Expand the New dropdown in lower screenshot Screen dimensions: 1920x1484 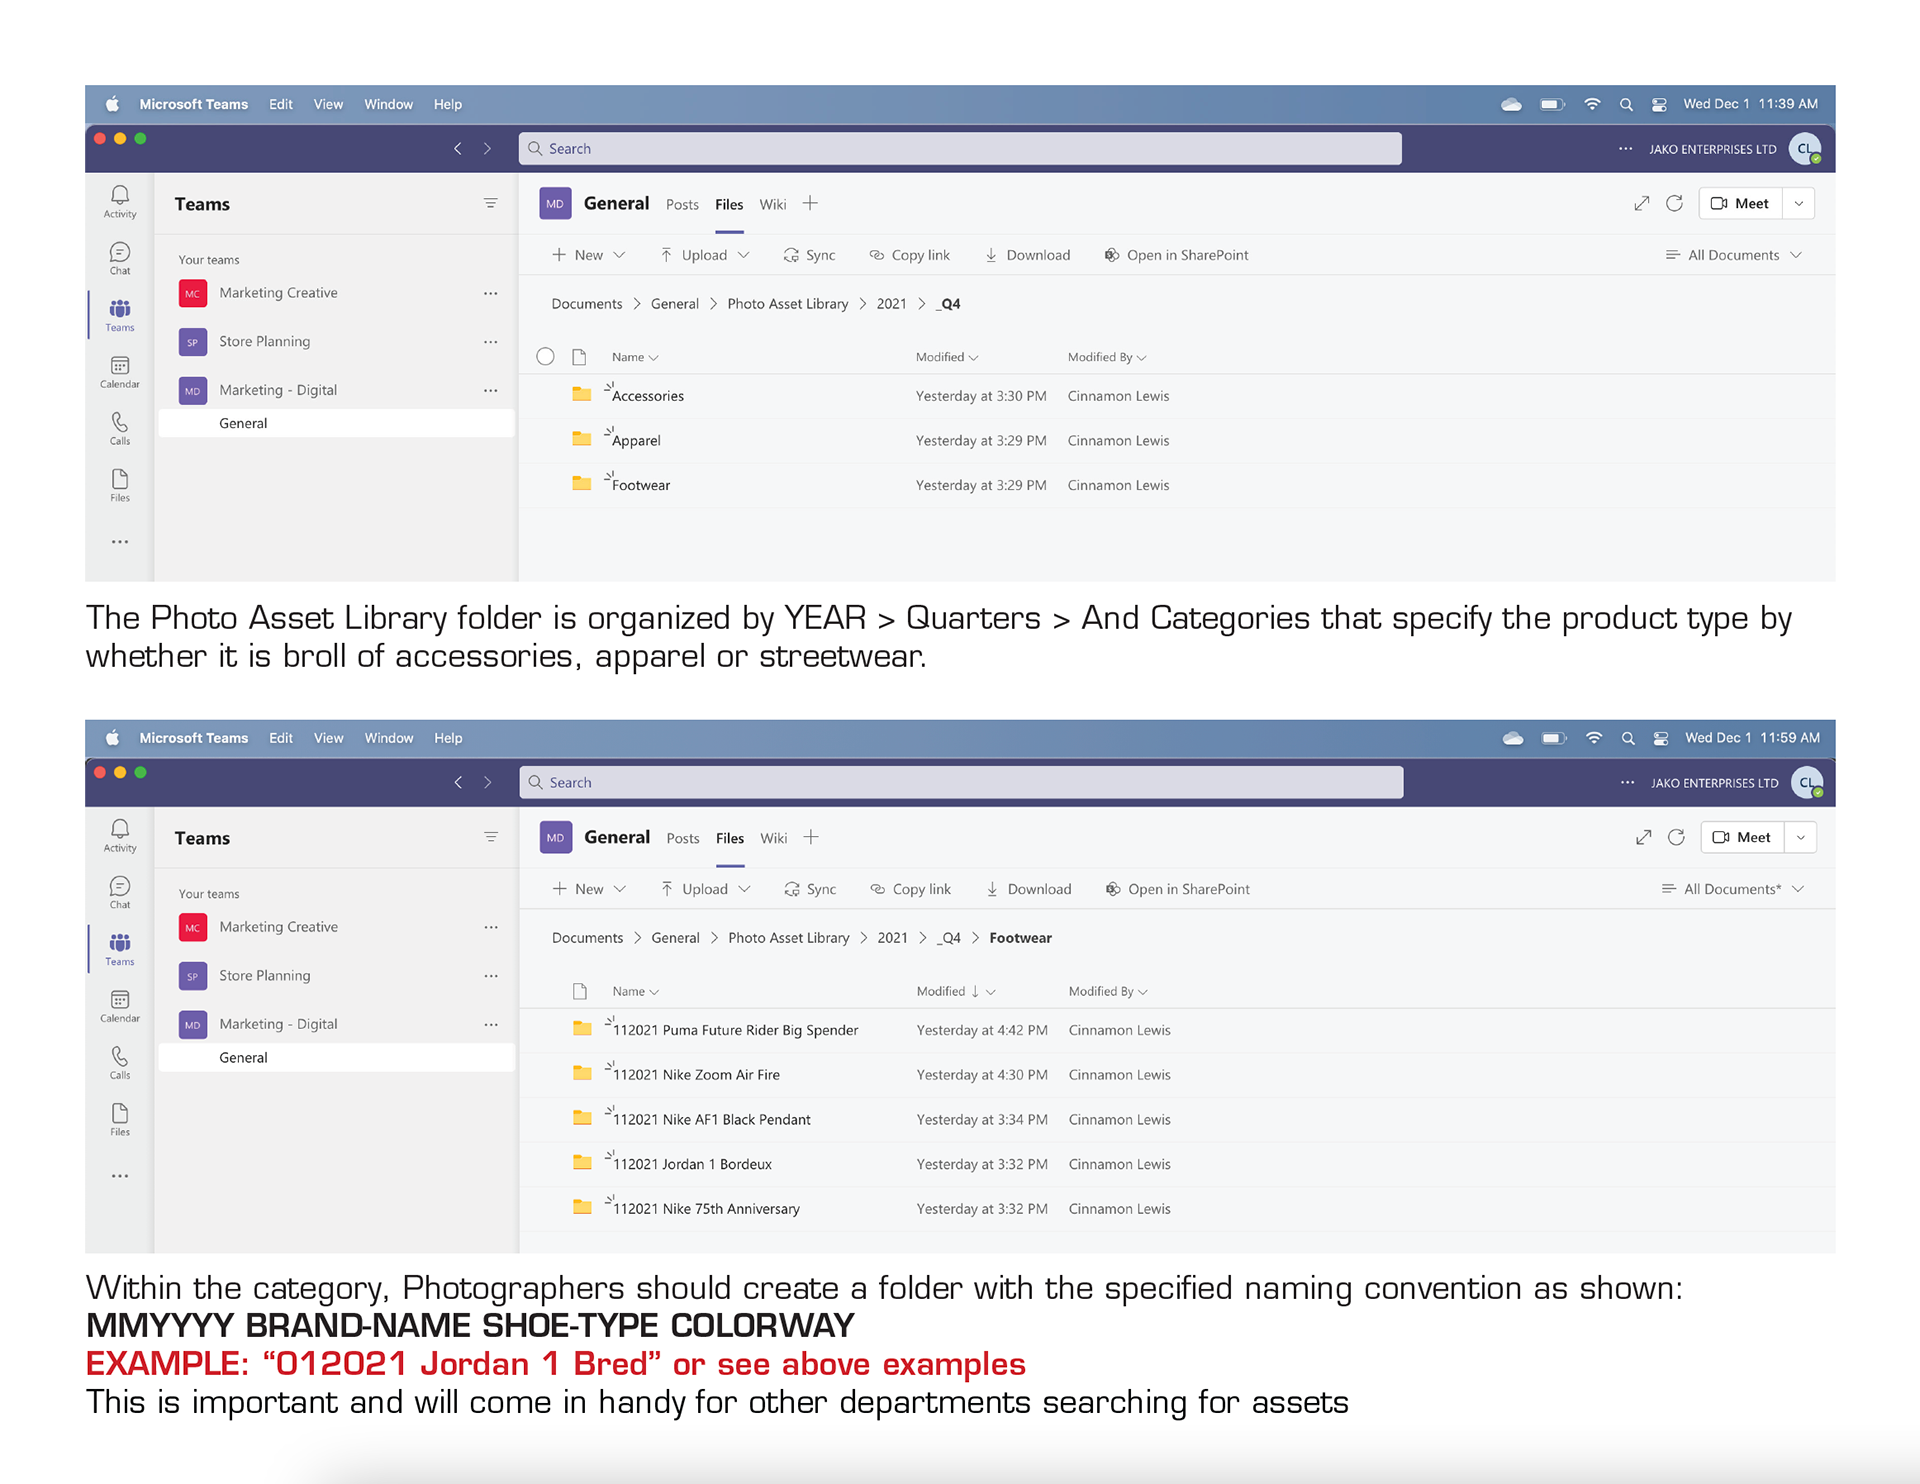point(620,889)
